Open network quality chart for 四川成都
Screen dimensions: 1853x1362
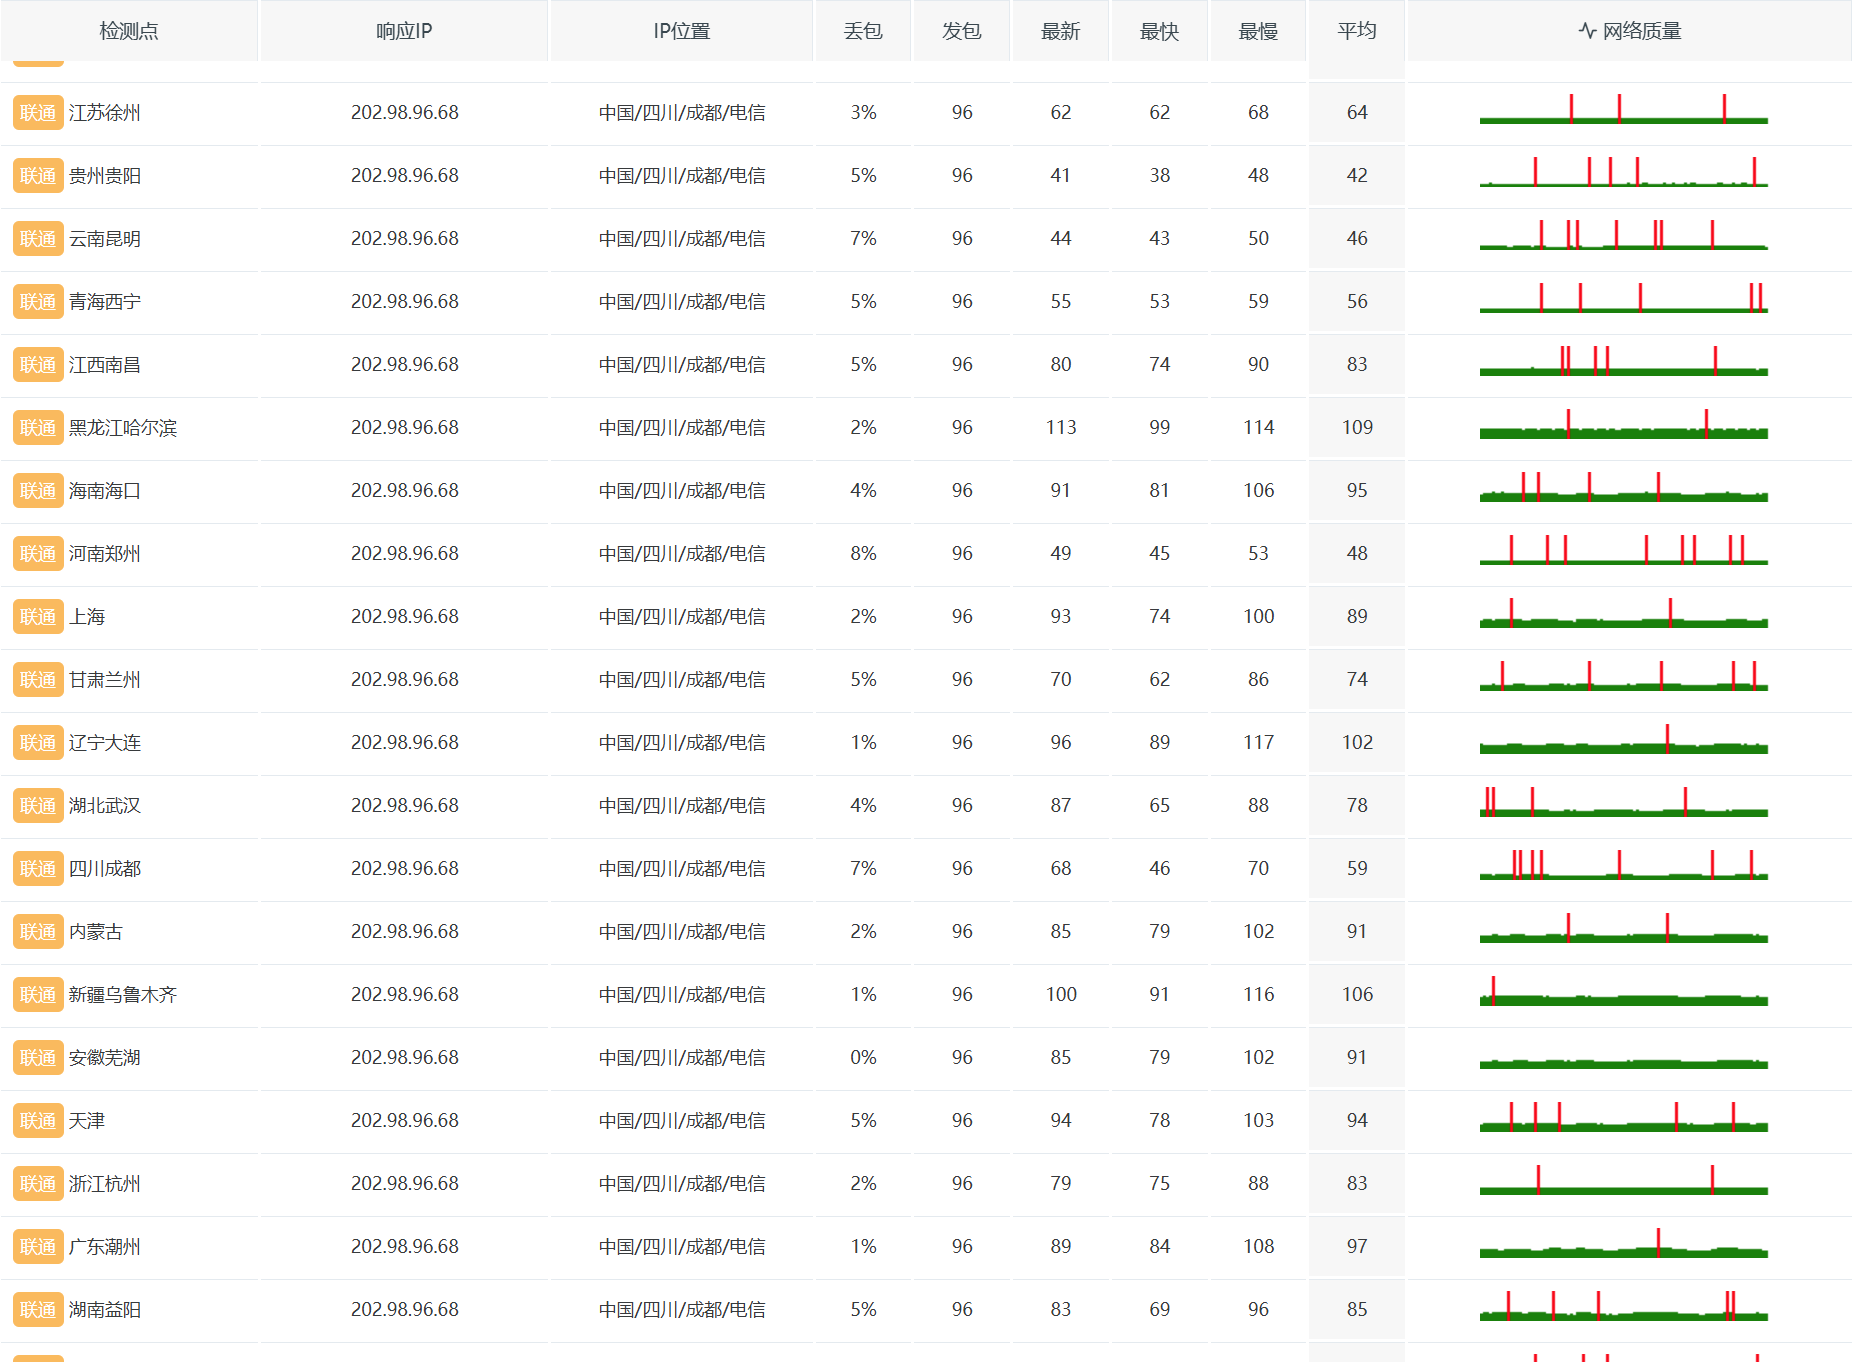[1623, 865]
